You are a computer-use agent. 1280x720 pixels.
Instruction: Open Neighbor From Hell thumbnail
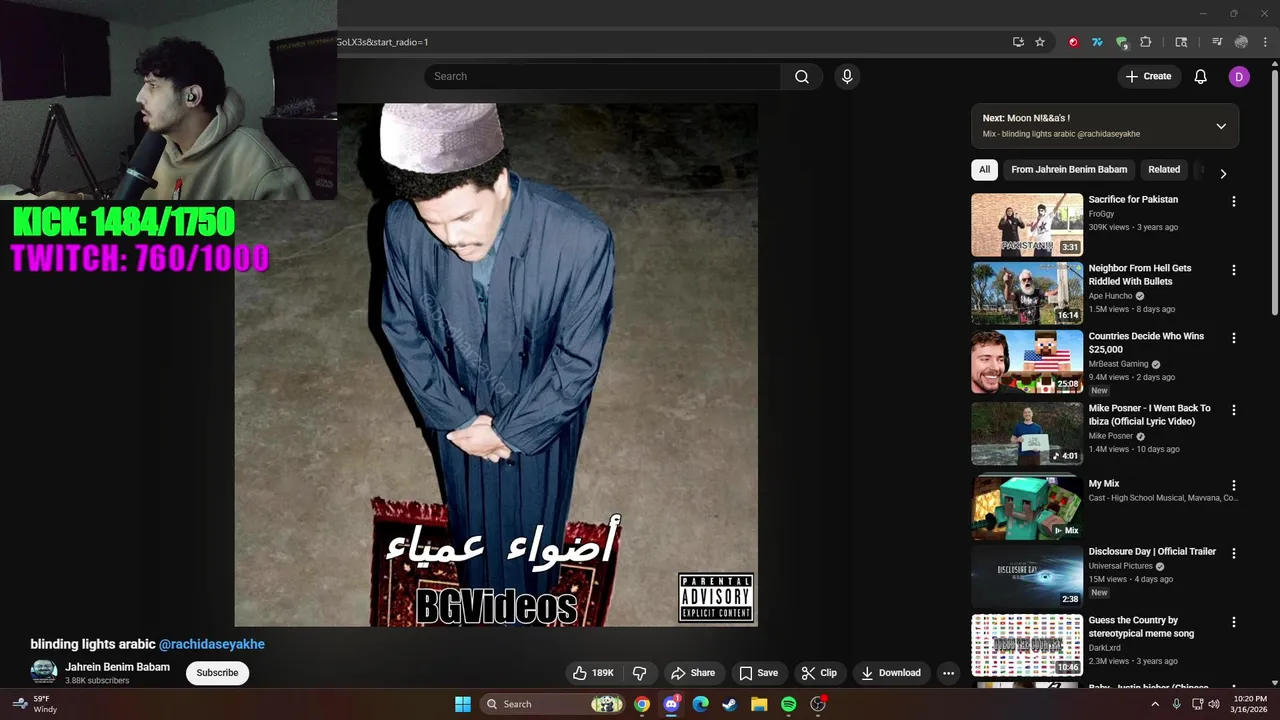point(1027,294)
